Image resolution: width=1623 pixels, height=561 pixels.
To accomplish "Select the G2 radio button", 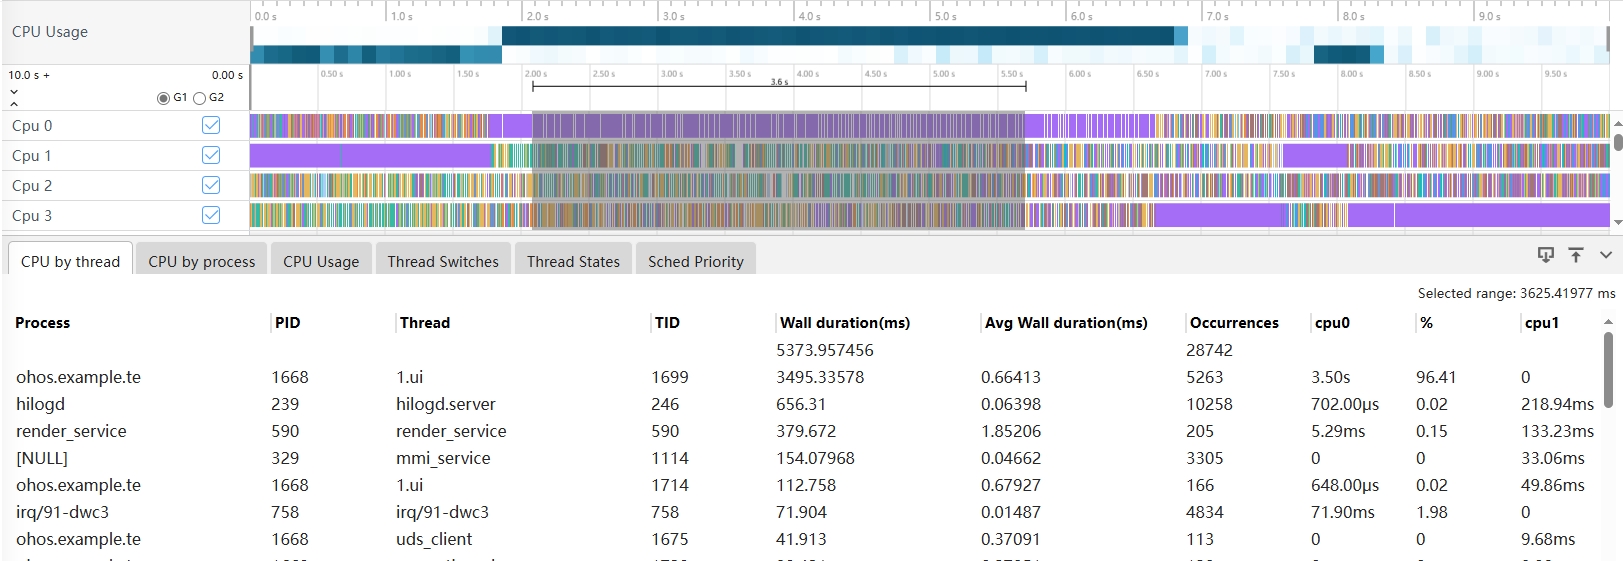I will point(199,98).
